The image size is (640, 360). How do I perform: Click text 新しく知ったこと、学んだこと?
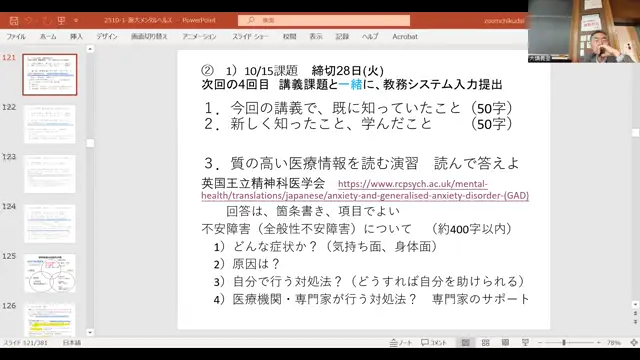pyautogui.click(x=331, y=124)
